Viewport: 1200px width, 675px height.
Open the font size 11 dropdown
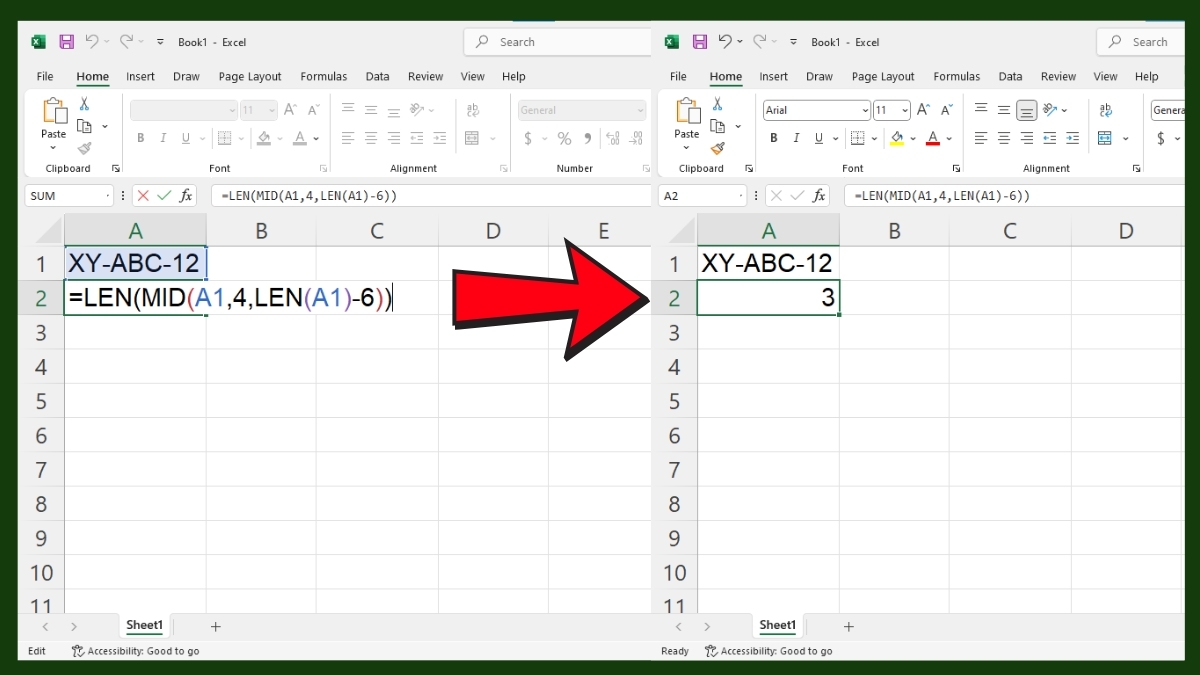(x=903, y=110)
